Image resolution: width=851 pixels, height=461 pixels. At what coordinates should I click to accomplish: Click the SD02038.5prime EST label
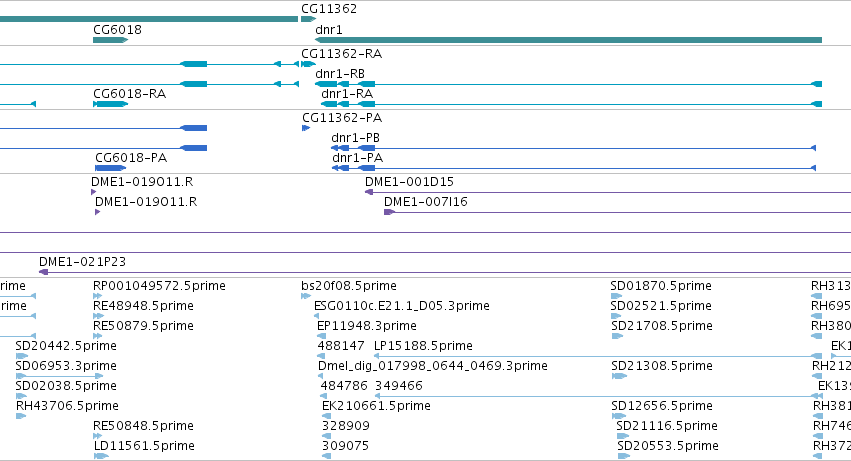pos(66,386)
